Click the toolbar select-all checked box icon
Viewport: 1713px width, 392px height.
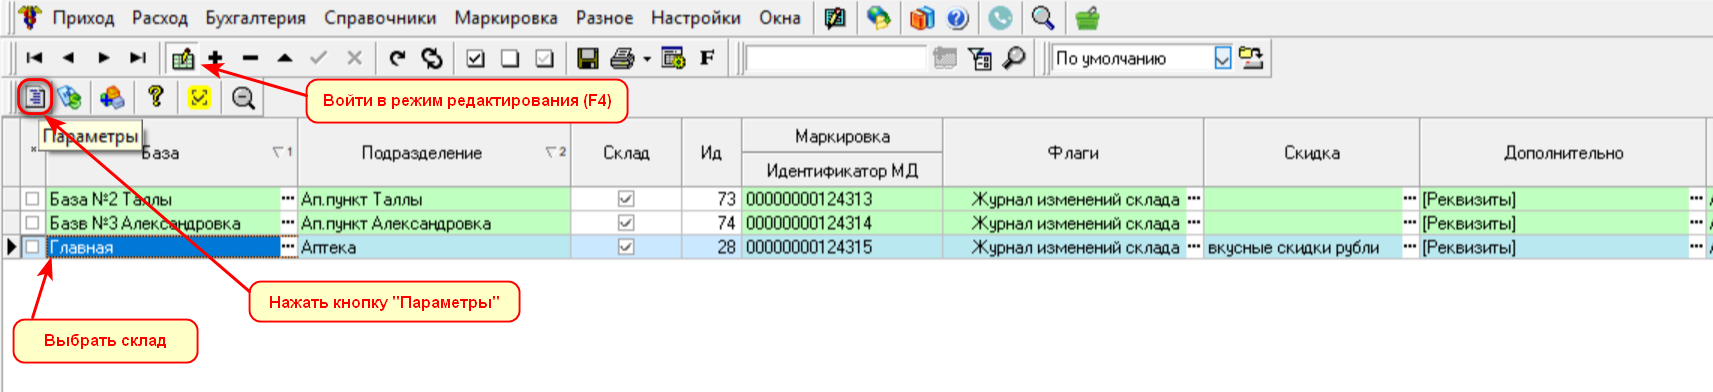(x=476, y=58)
